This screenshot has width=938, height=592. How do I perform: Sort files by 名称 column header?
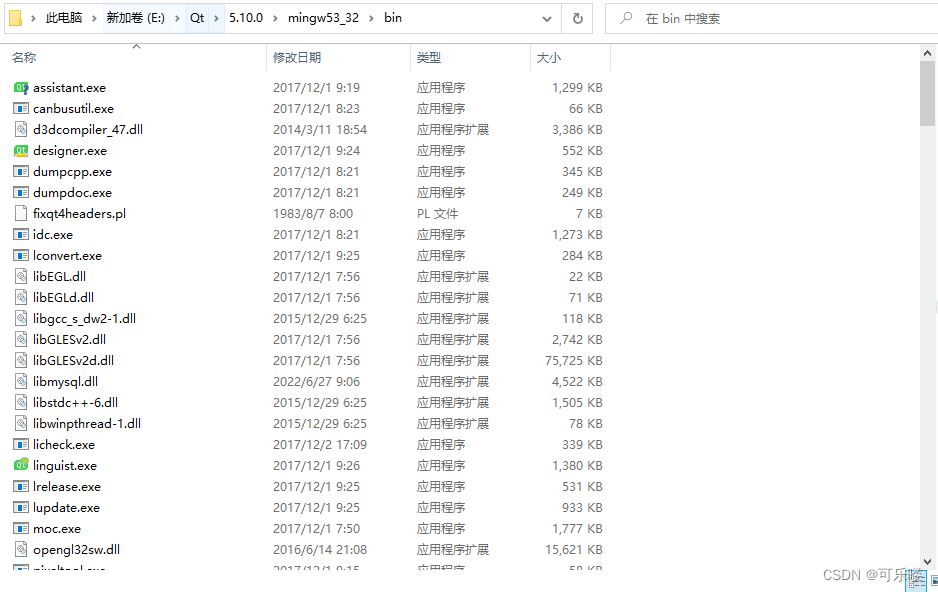(x=25, y=58)
